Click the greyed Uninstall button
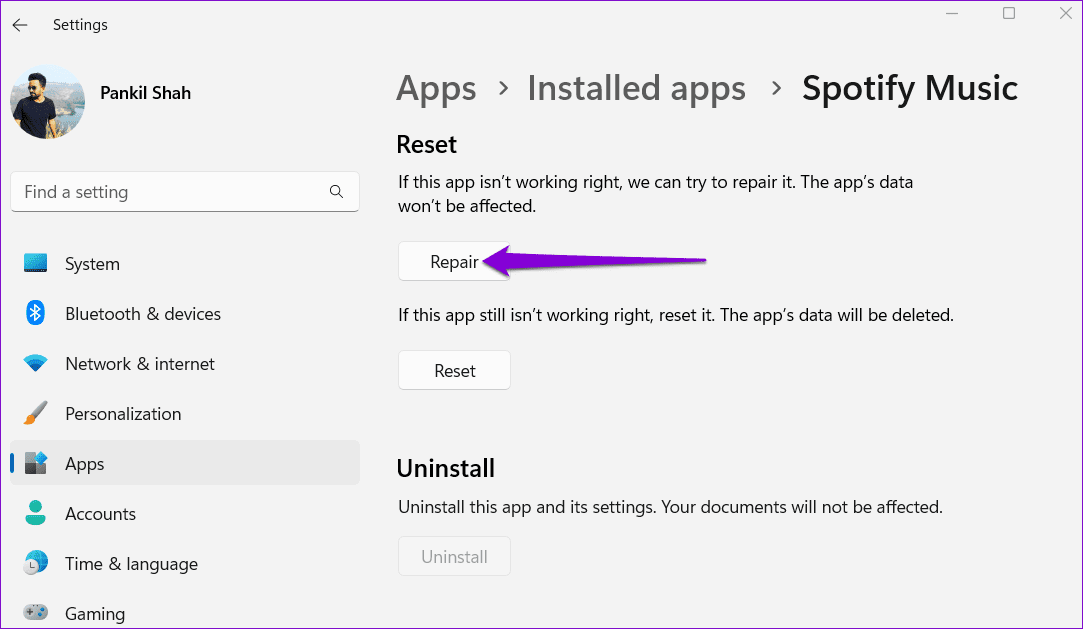 coord(454,556)
